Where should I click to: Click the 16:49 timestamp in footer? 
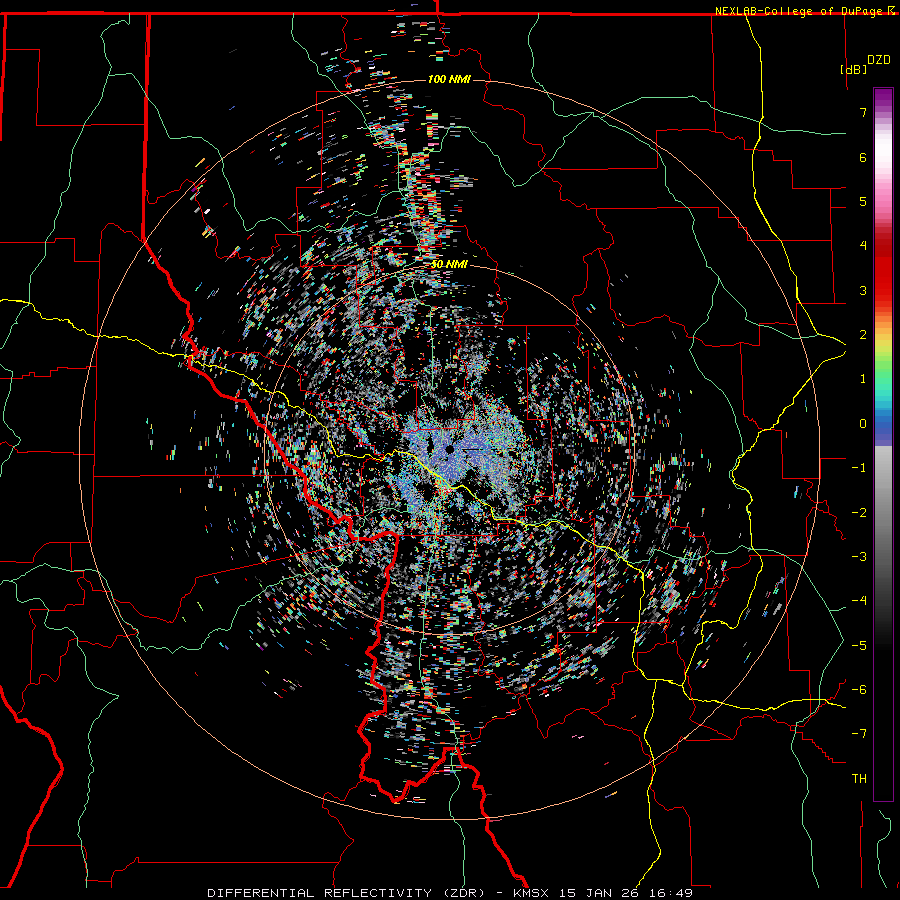click(673, 893)
